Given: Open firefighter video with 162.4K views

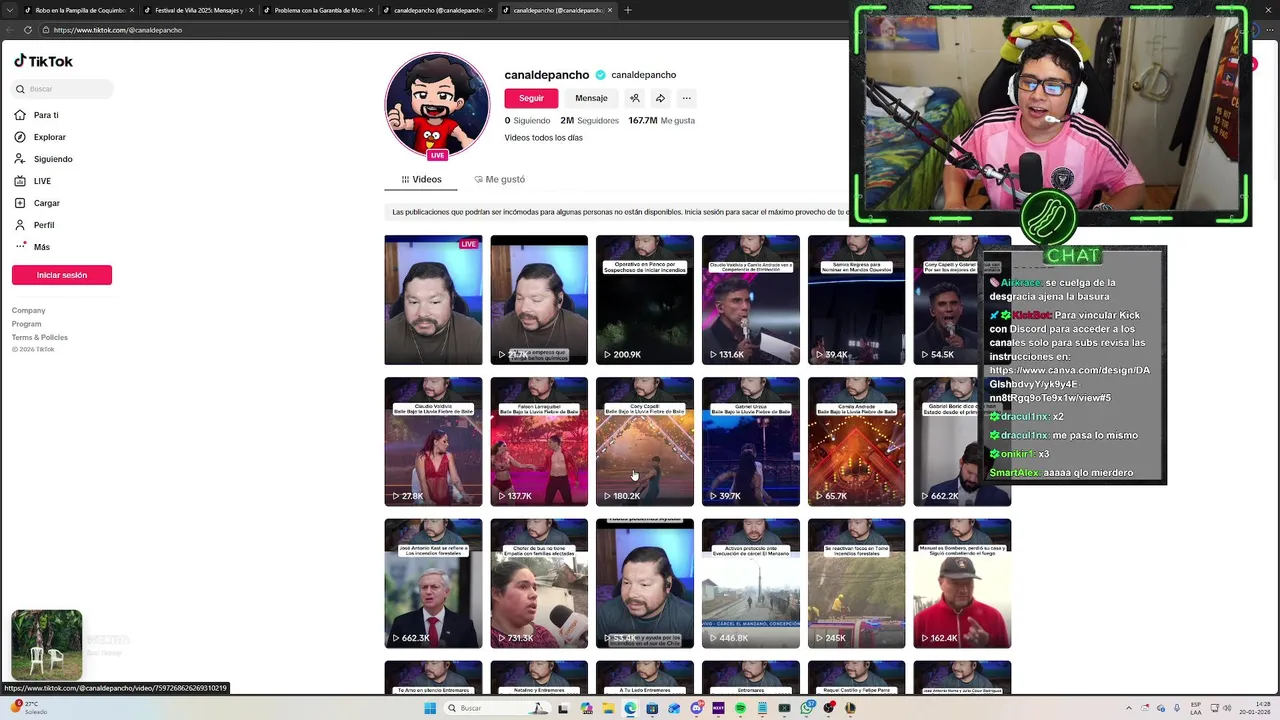Looking at the screenshot, I should (962, 584).
